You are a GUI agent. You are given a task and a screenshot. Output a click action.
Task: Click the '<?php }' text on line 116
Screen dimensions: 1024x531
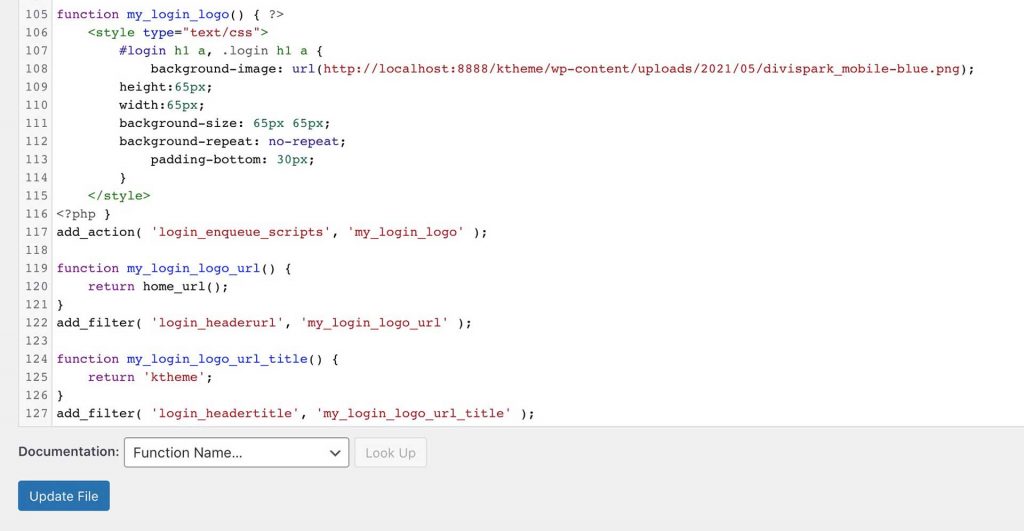click(x=84, y=214)
